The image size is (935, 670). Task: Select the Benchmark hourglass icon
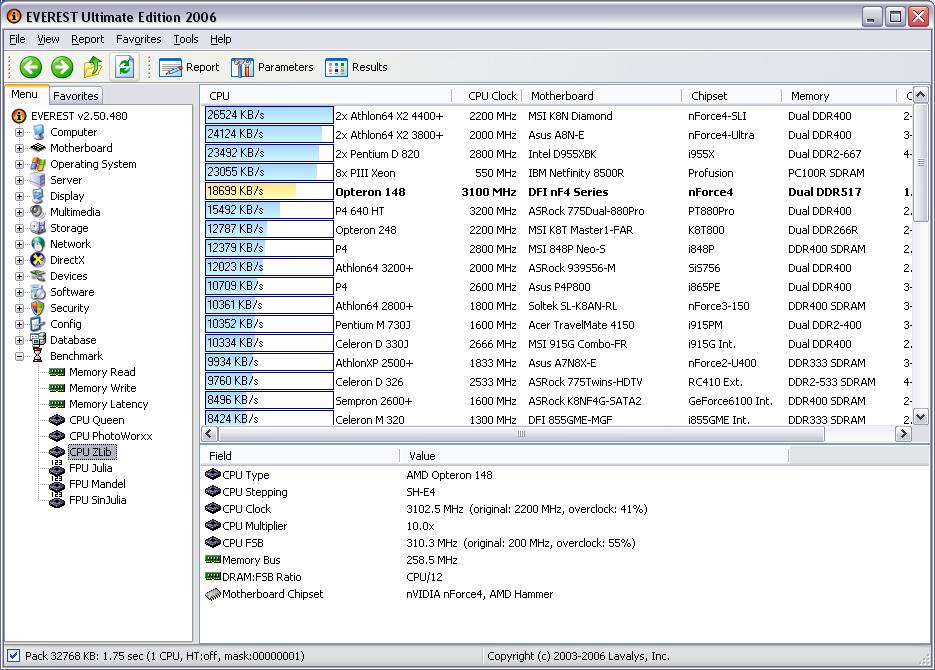click(38, 356)
